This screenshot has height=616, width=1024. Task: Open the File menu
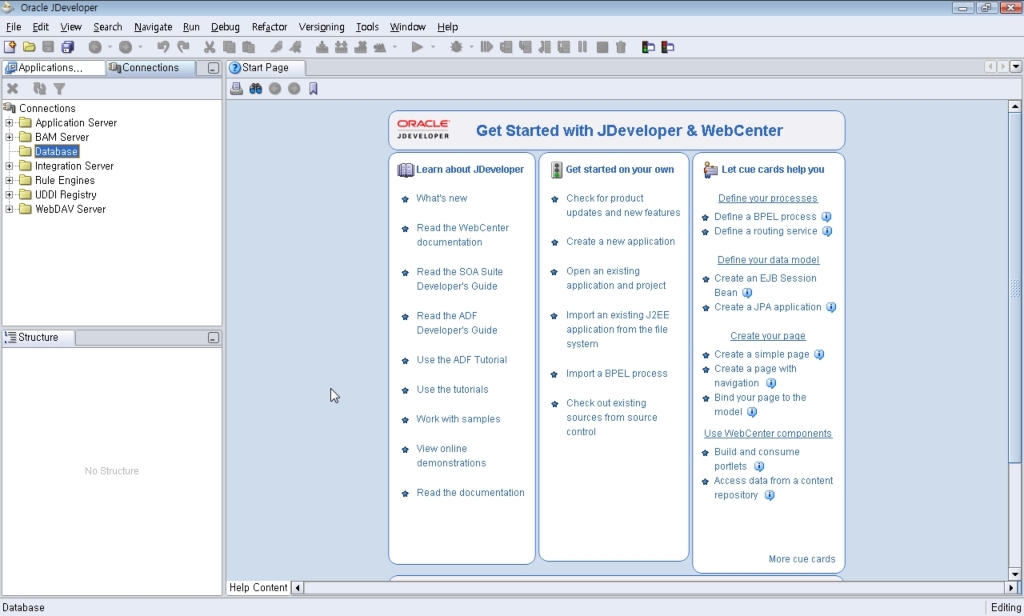(14, 27)
